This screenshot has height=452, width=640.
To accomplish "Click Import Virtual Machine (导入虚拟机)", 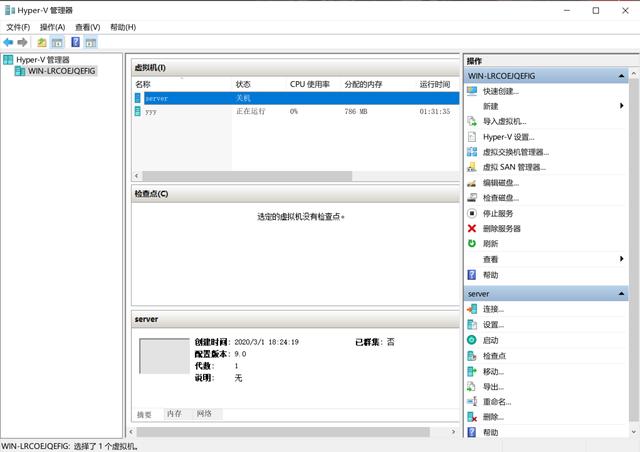I will [504, 121].
